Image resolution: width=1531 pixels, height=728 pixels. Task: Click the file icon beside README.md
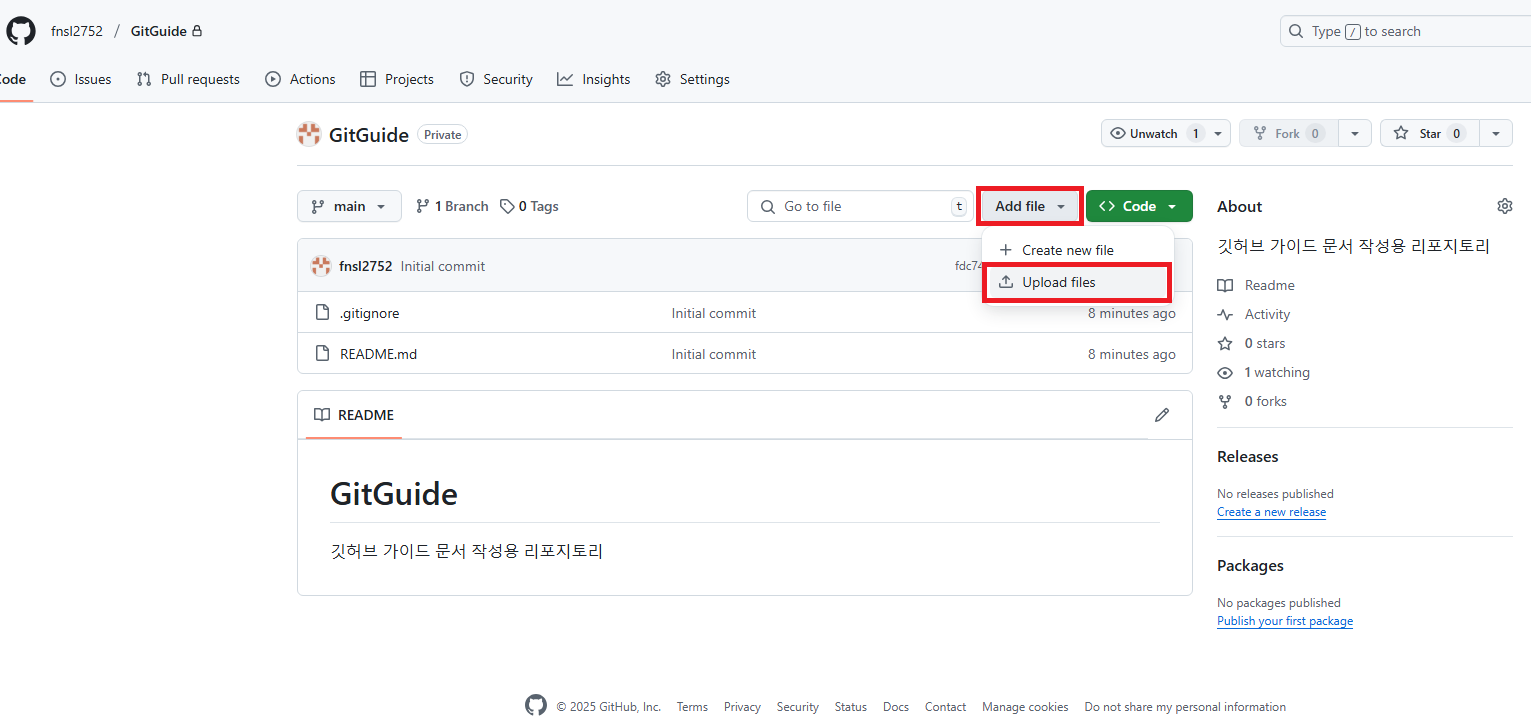click(322, 354)
